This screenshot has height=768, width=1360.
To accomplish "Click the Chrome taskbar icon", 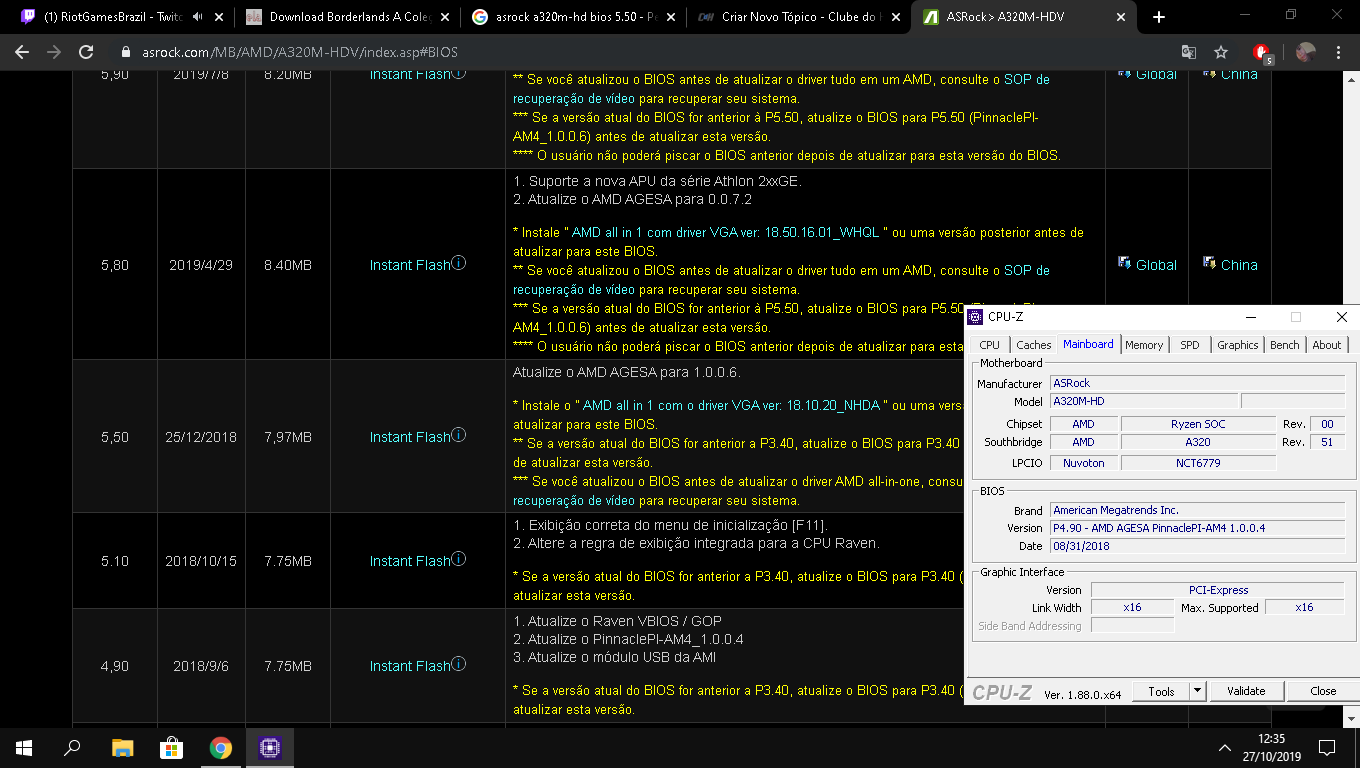I will coord(220,747).
